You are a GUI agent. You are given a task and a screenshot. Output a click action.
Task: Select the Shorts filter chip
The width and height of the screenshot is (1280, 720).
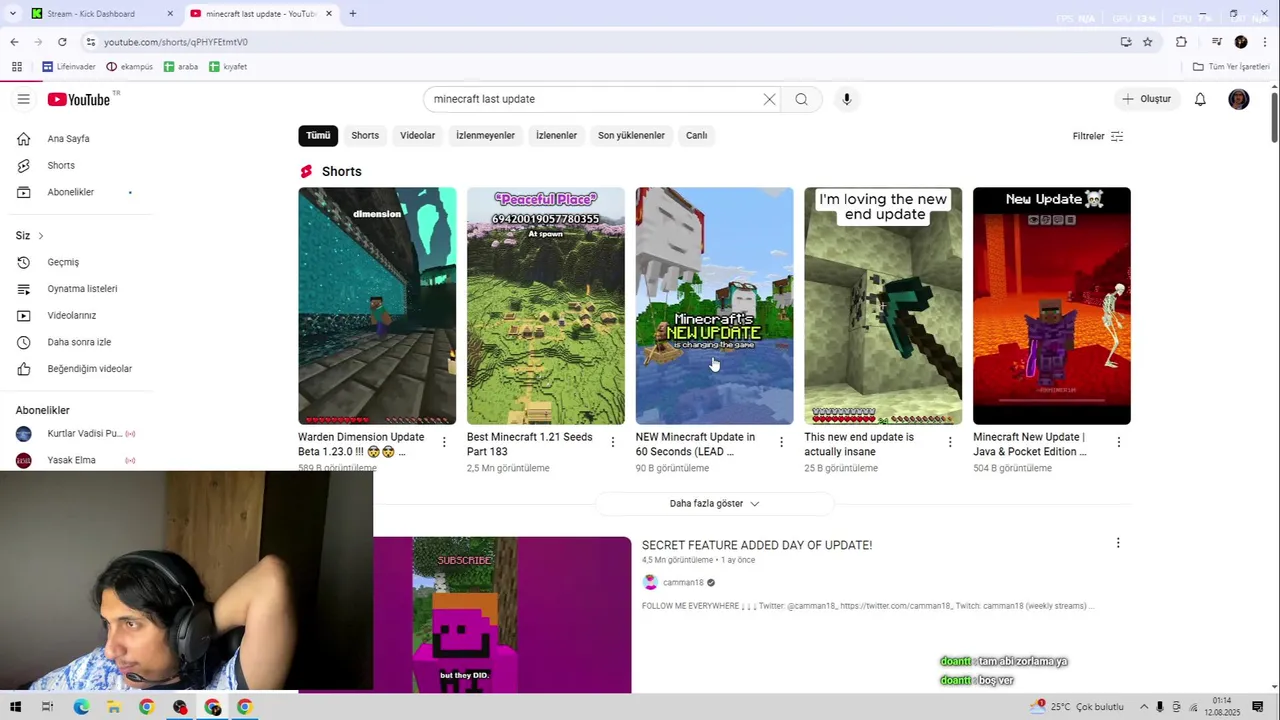click(365, 135)
